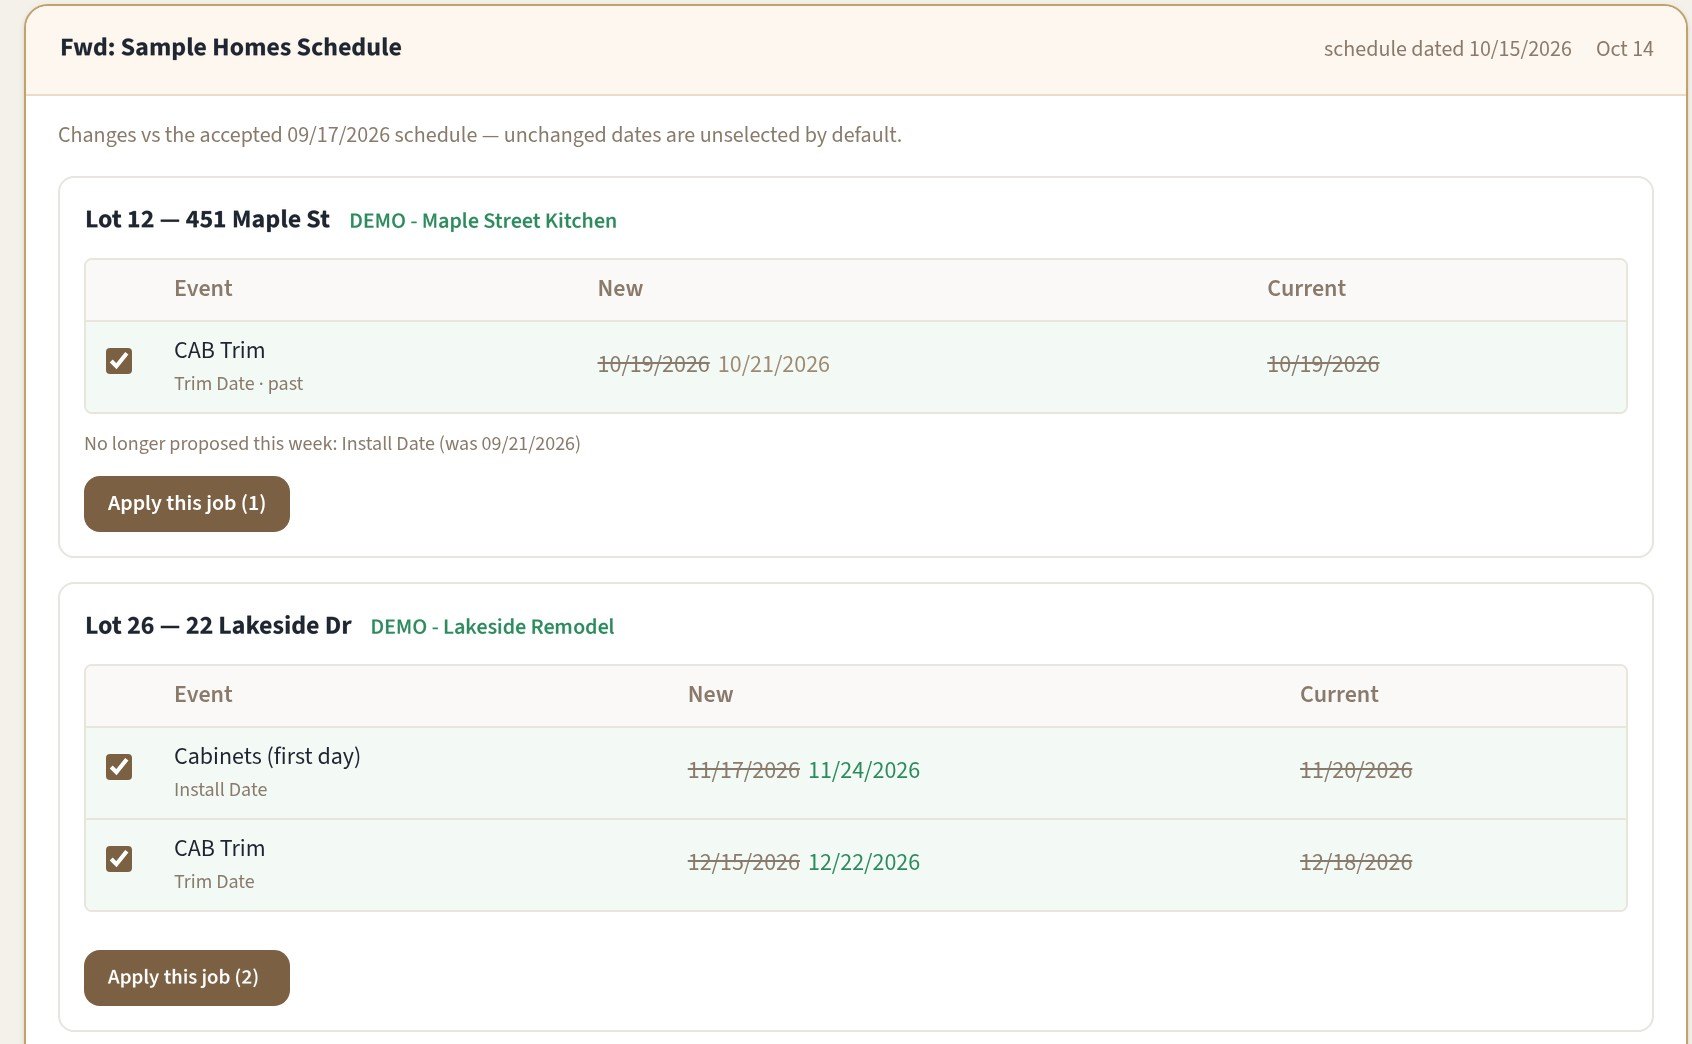Click the No longer proposed this week note
The height and width of the screenshot is (1044, 1692).
point(332,444)
